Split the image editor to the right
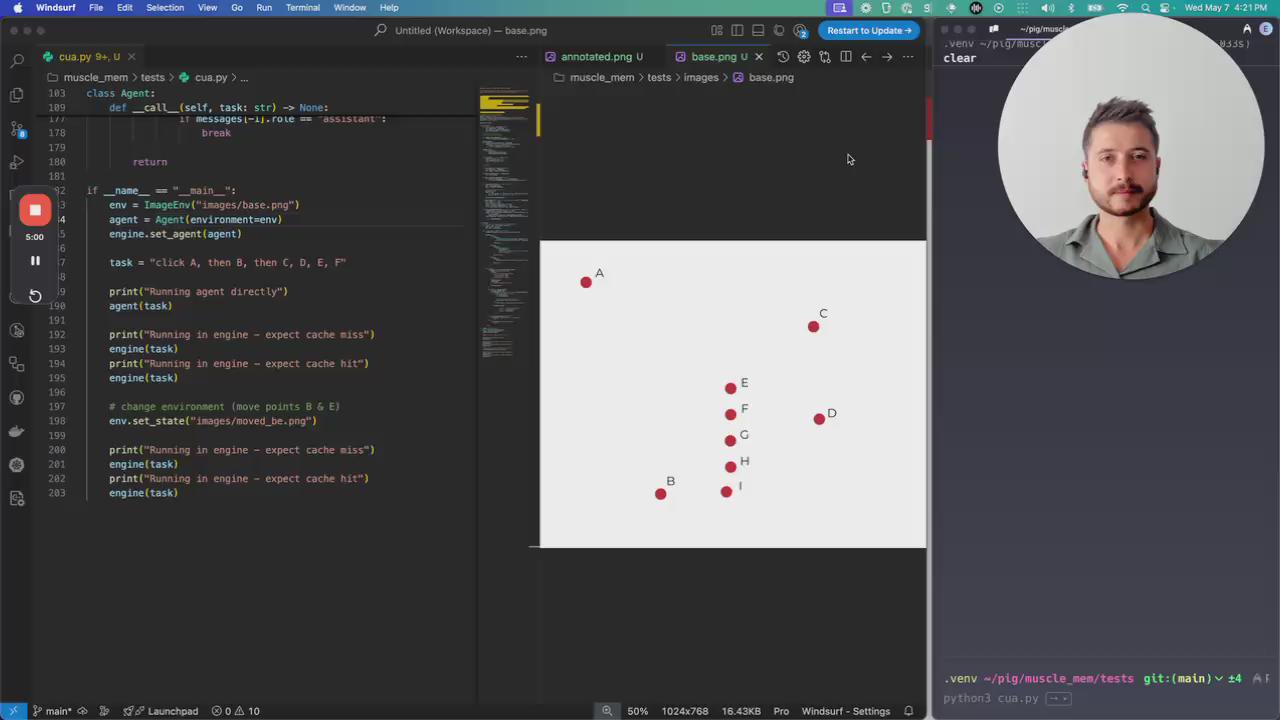This screenshot has width=1280, height=720. pos(846,57)
